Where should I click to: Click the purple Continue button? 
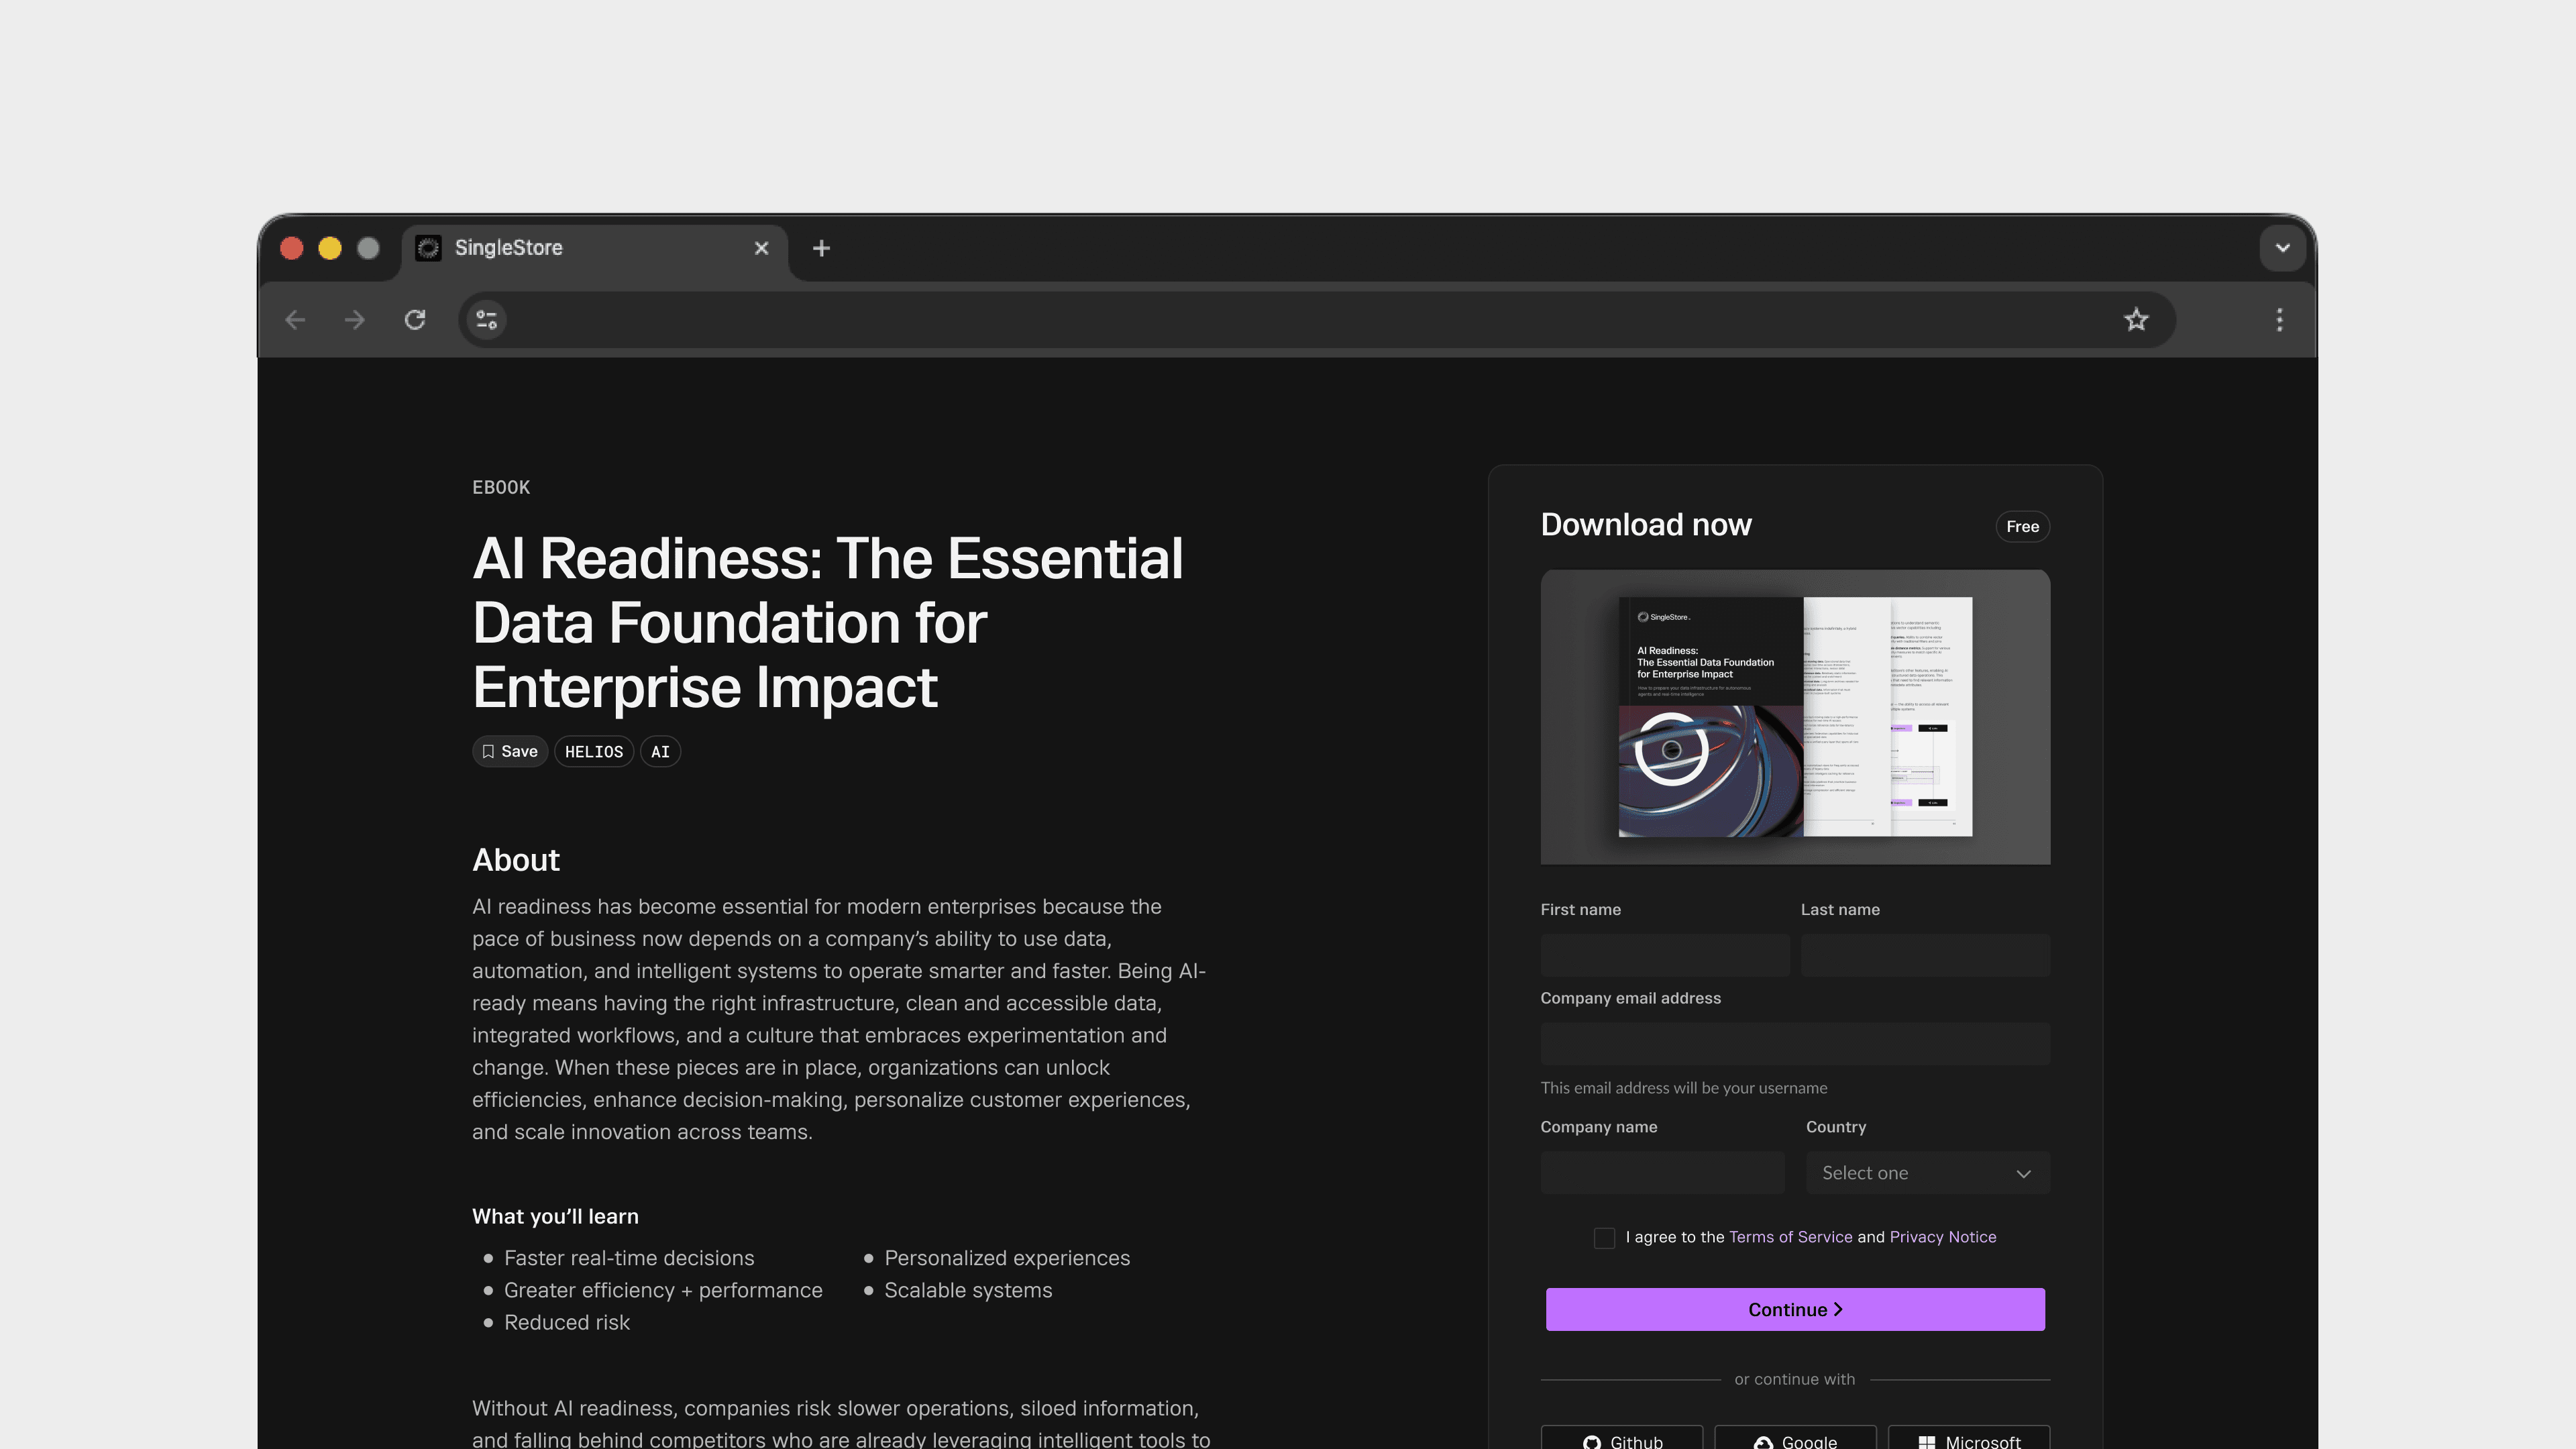coord(1795,1310)
